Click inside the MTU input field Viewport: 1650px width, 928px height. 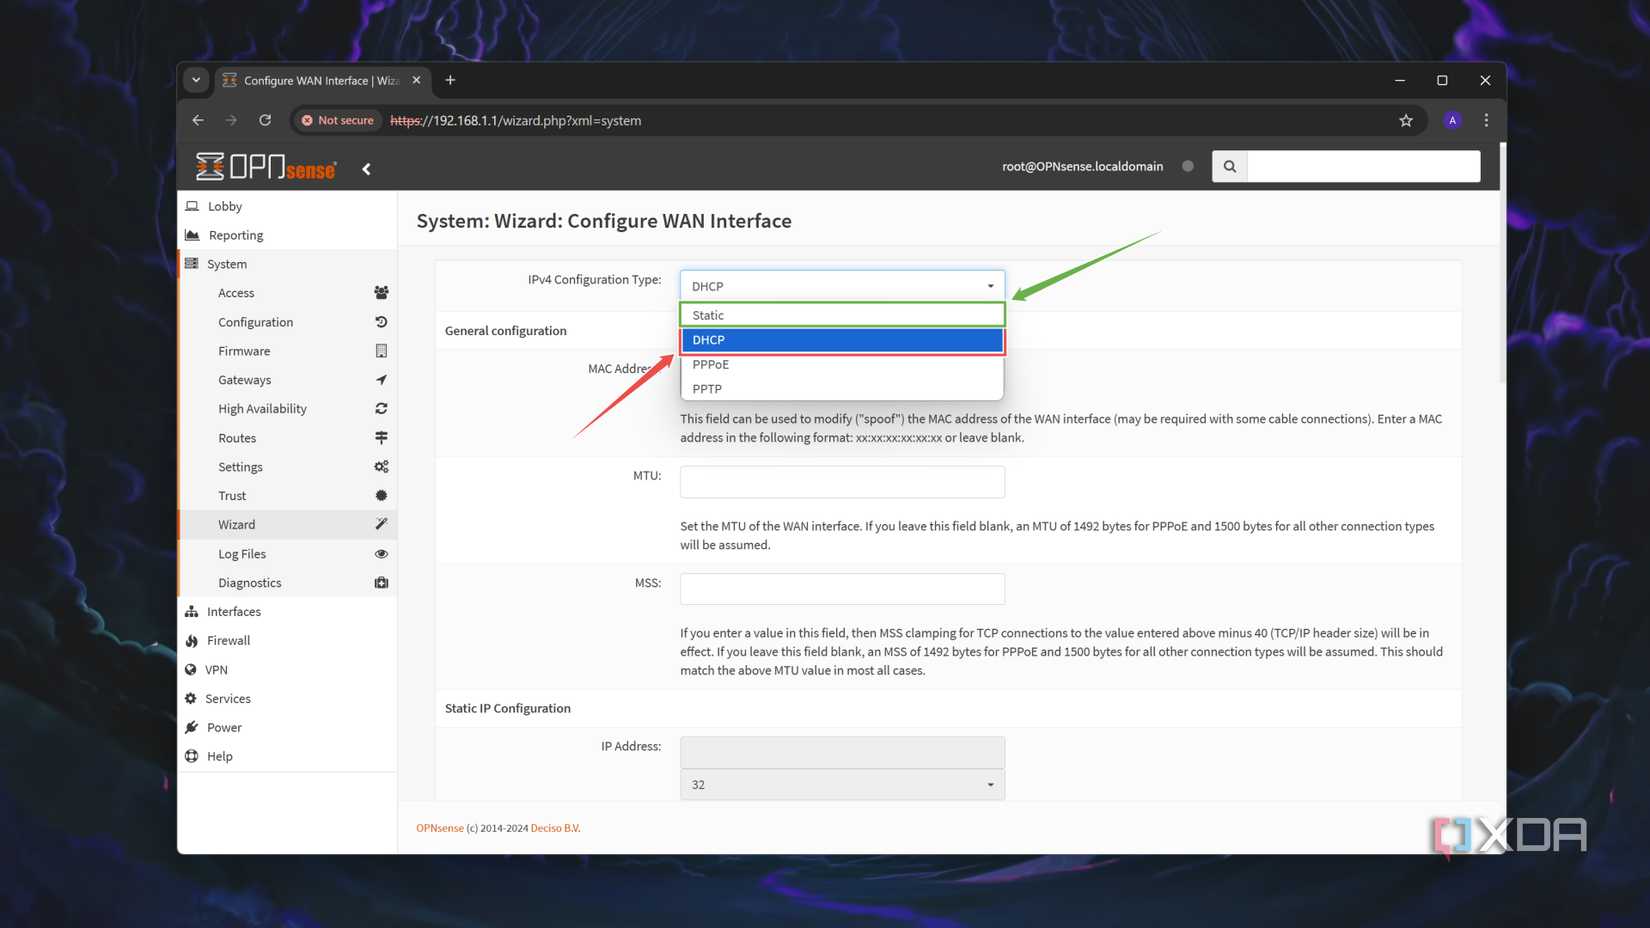(x=841, y=481)
